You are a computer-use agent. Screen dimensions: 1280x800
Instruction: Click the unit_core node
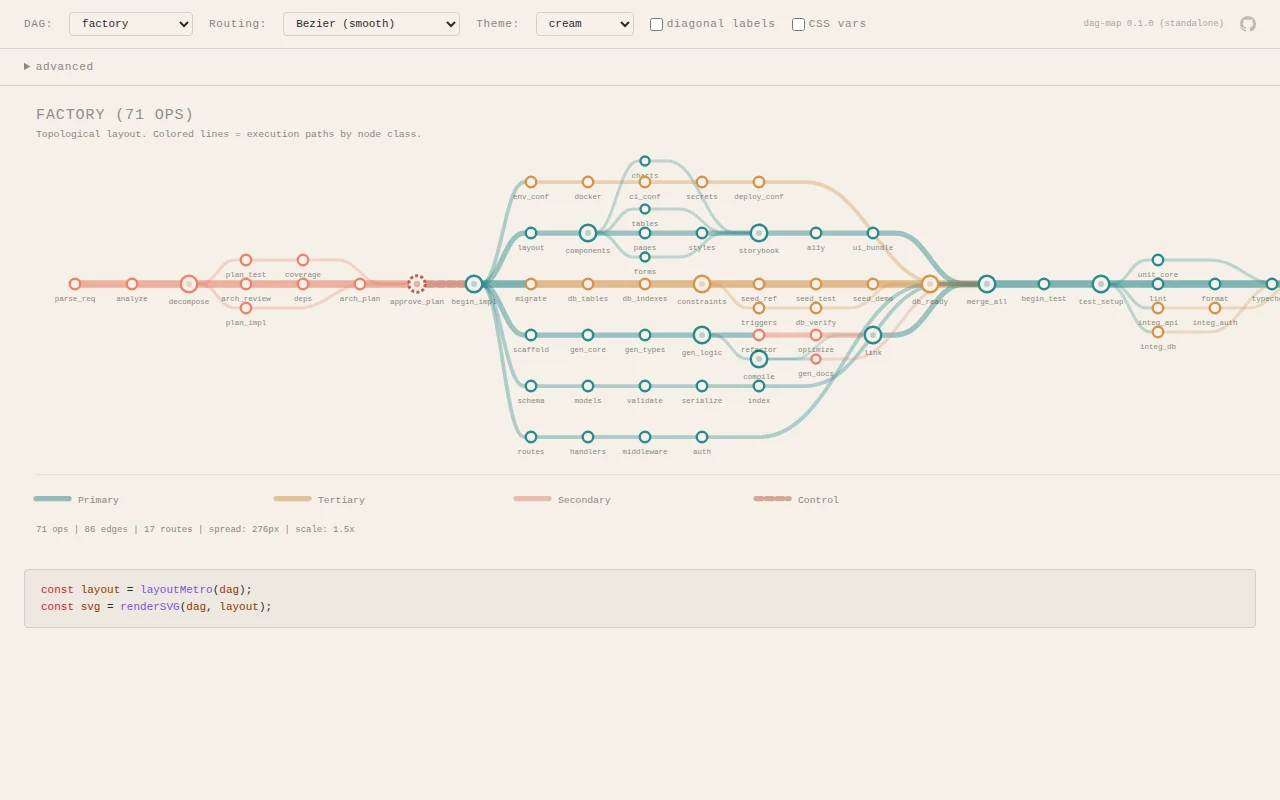(x=1158, y=260)
